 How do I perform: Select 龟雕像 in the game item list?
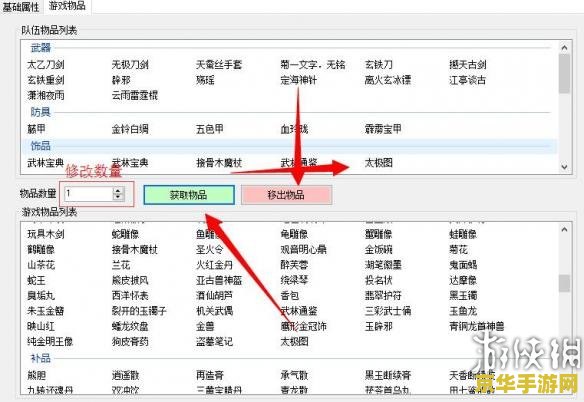[294, 234]
